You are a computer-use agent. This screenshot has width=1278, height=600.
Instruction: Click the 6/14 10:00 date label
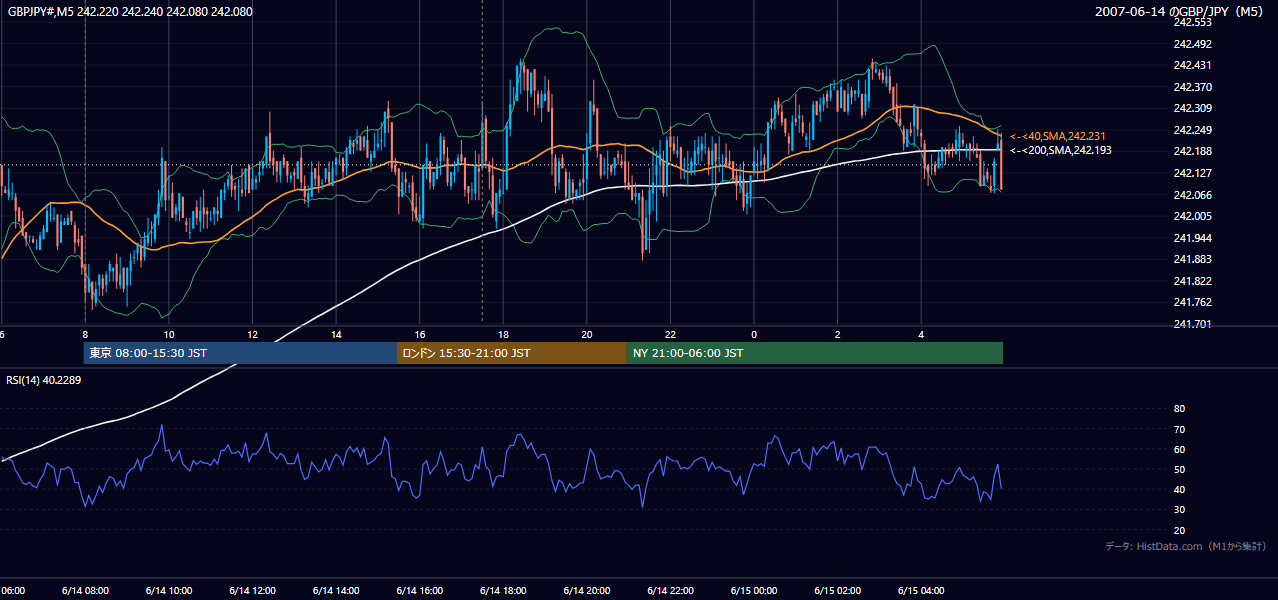(168, 591)
